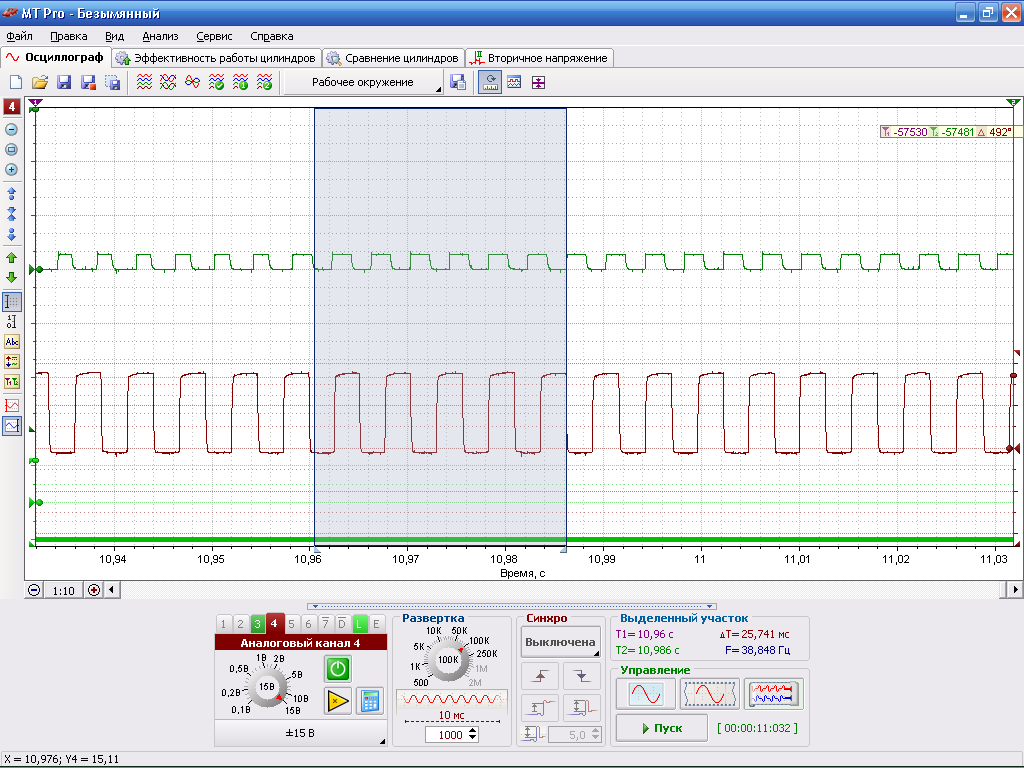Click the save icon with red square

[x=88, y=82]
